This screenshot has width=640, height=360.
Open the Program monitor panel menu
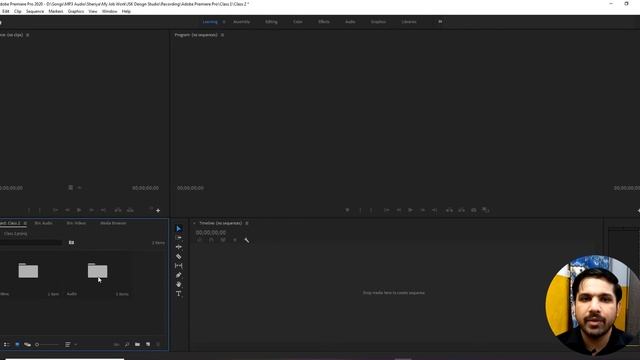(222, 35)
